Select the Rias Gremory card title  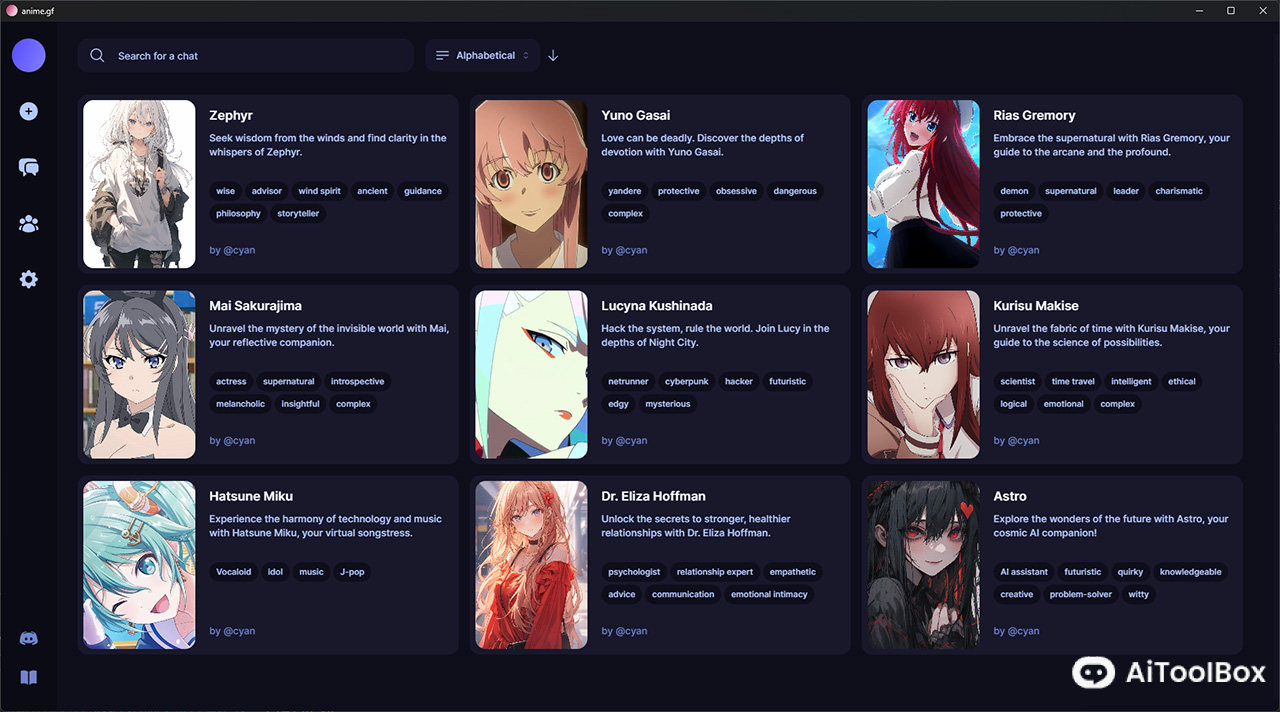pos(1034,115)
